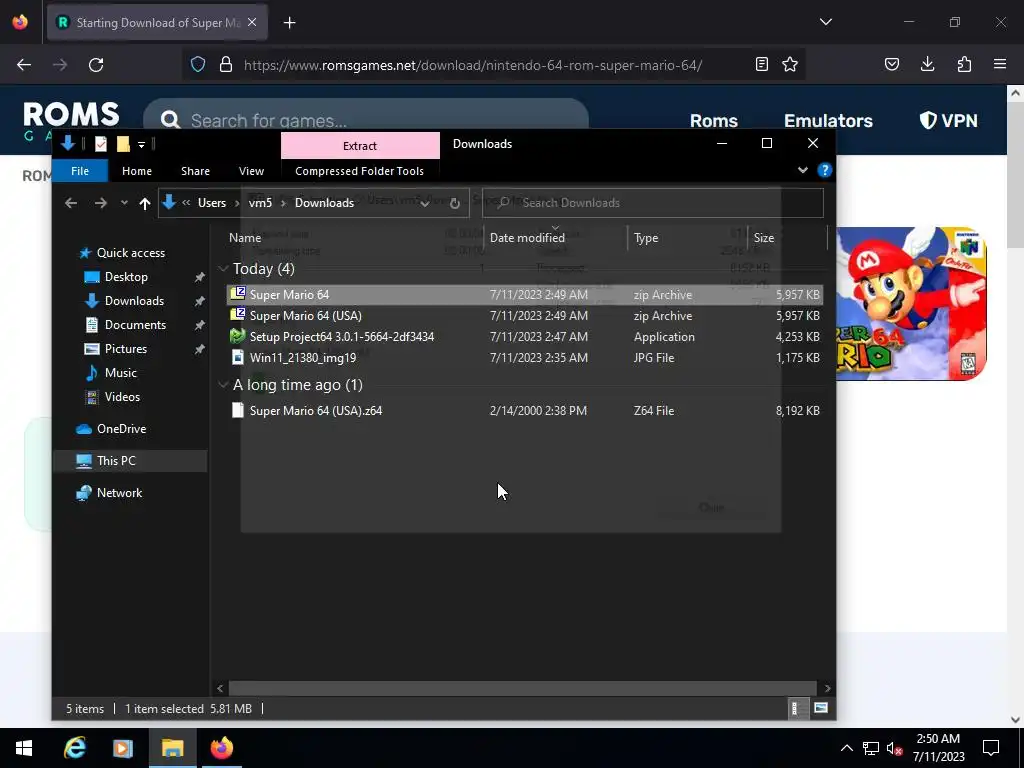Open Network in navigation pane
Viewport: 1024px width, 768px height.
click(x=120, y=492)
